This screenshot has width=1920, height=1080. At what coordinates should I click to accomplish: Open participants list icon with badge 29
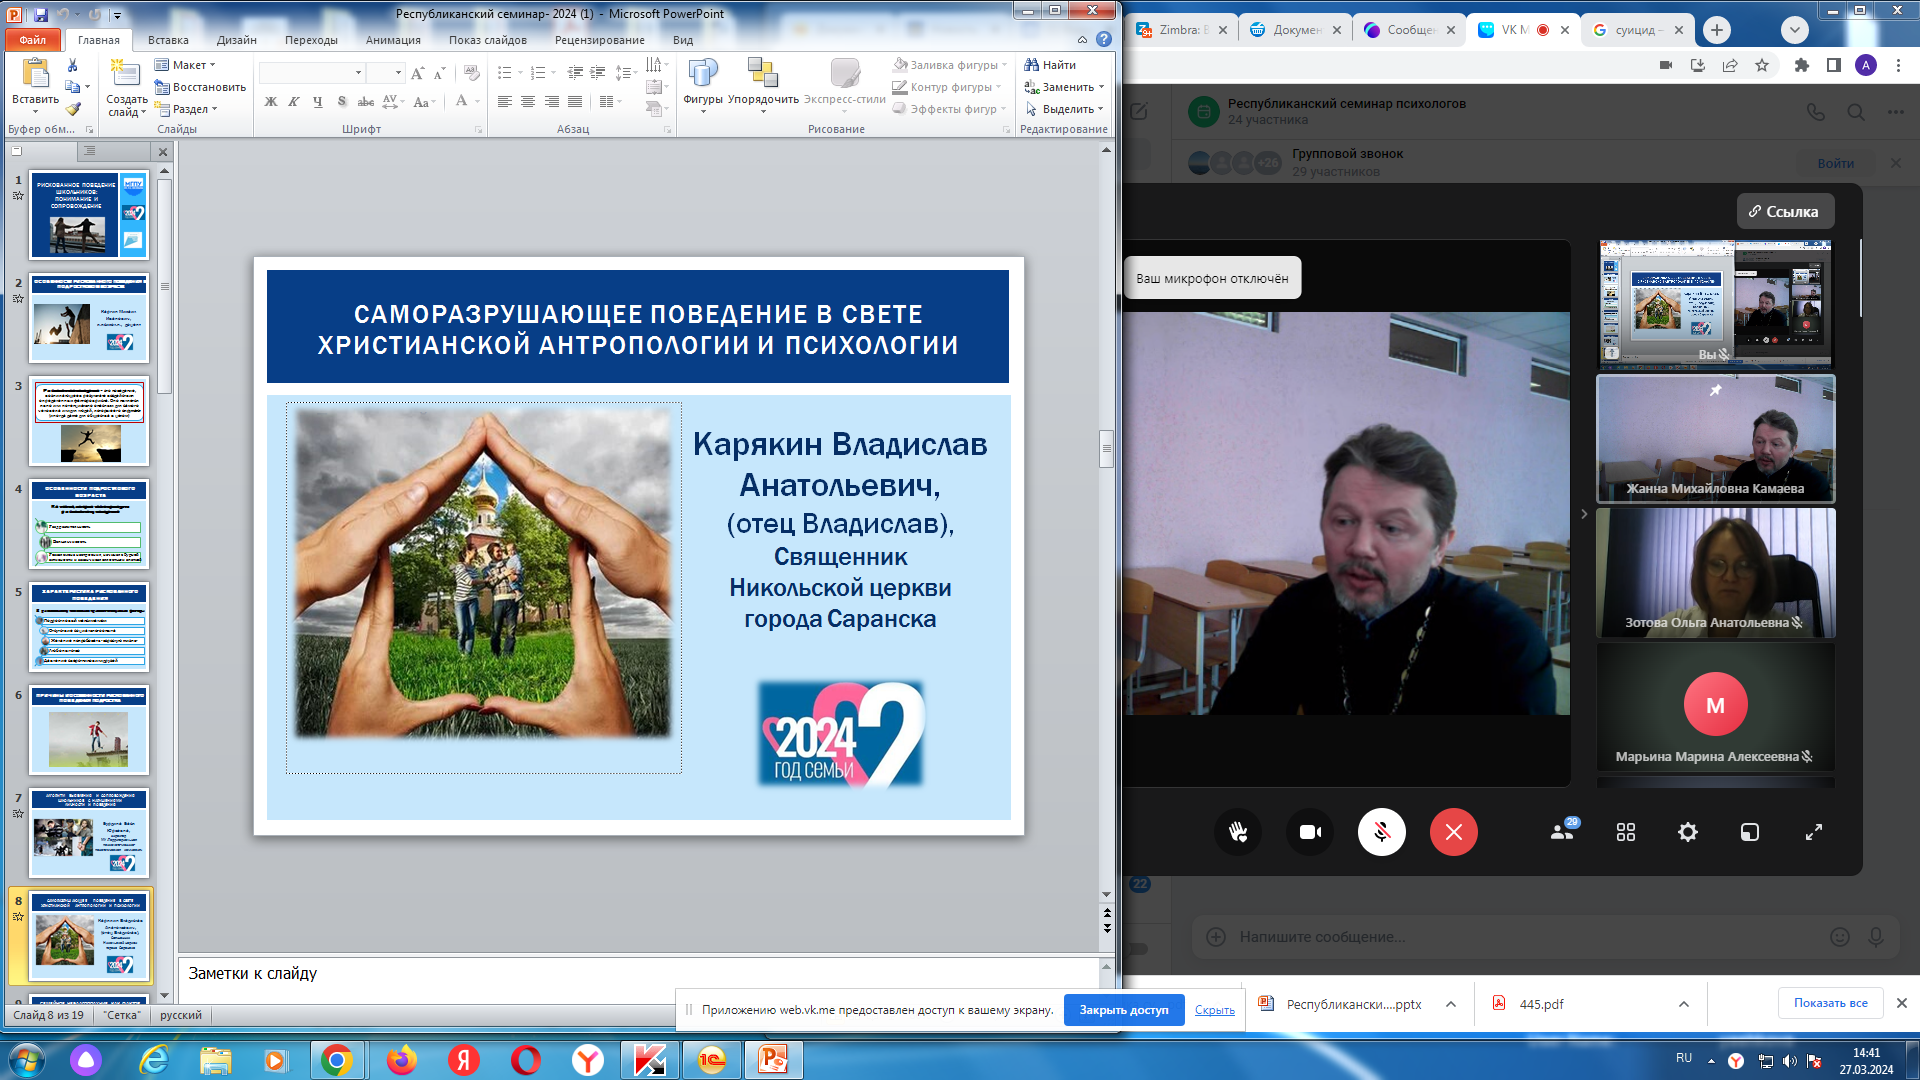tap(1562, 832)
